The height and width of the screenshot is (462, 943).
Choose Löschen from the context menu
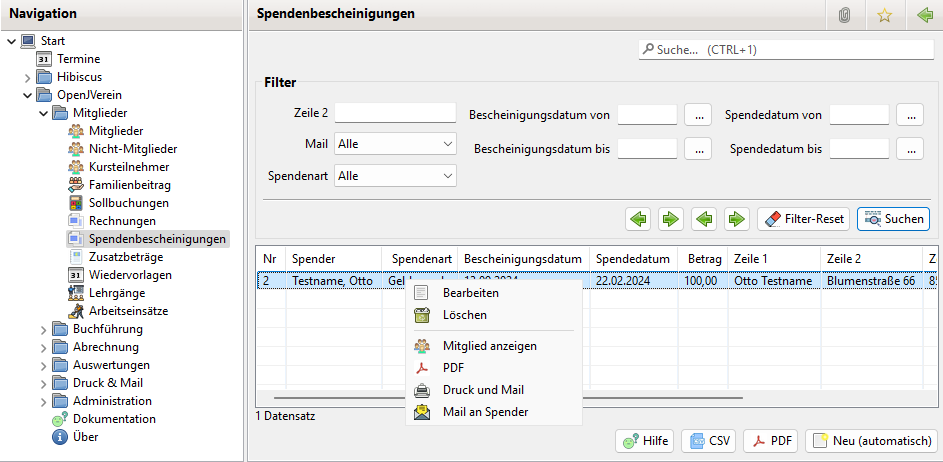464,315
